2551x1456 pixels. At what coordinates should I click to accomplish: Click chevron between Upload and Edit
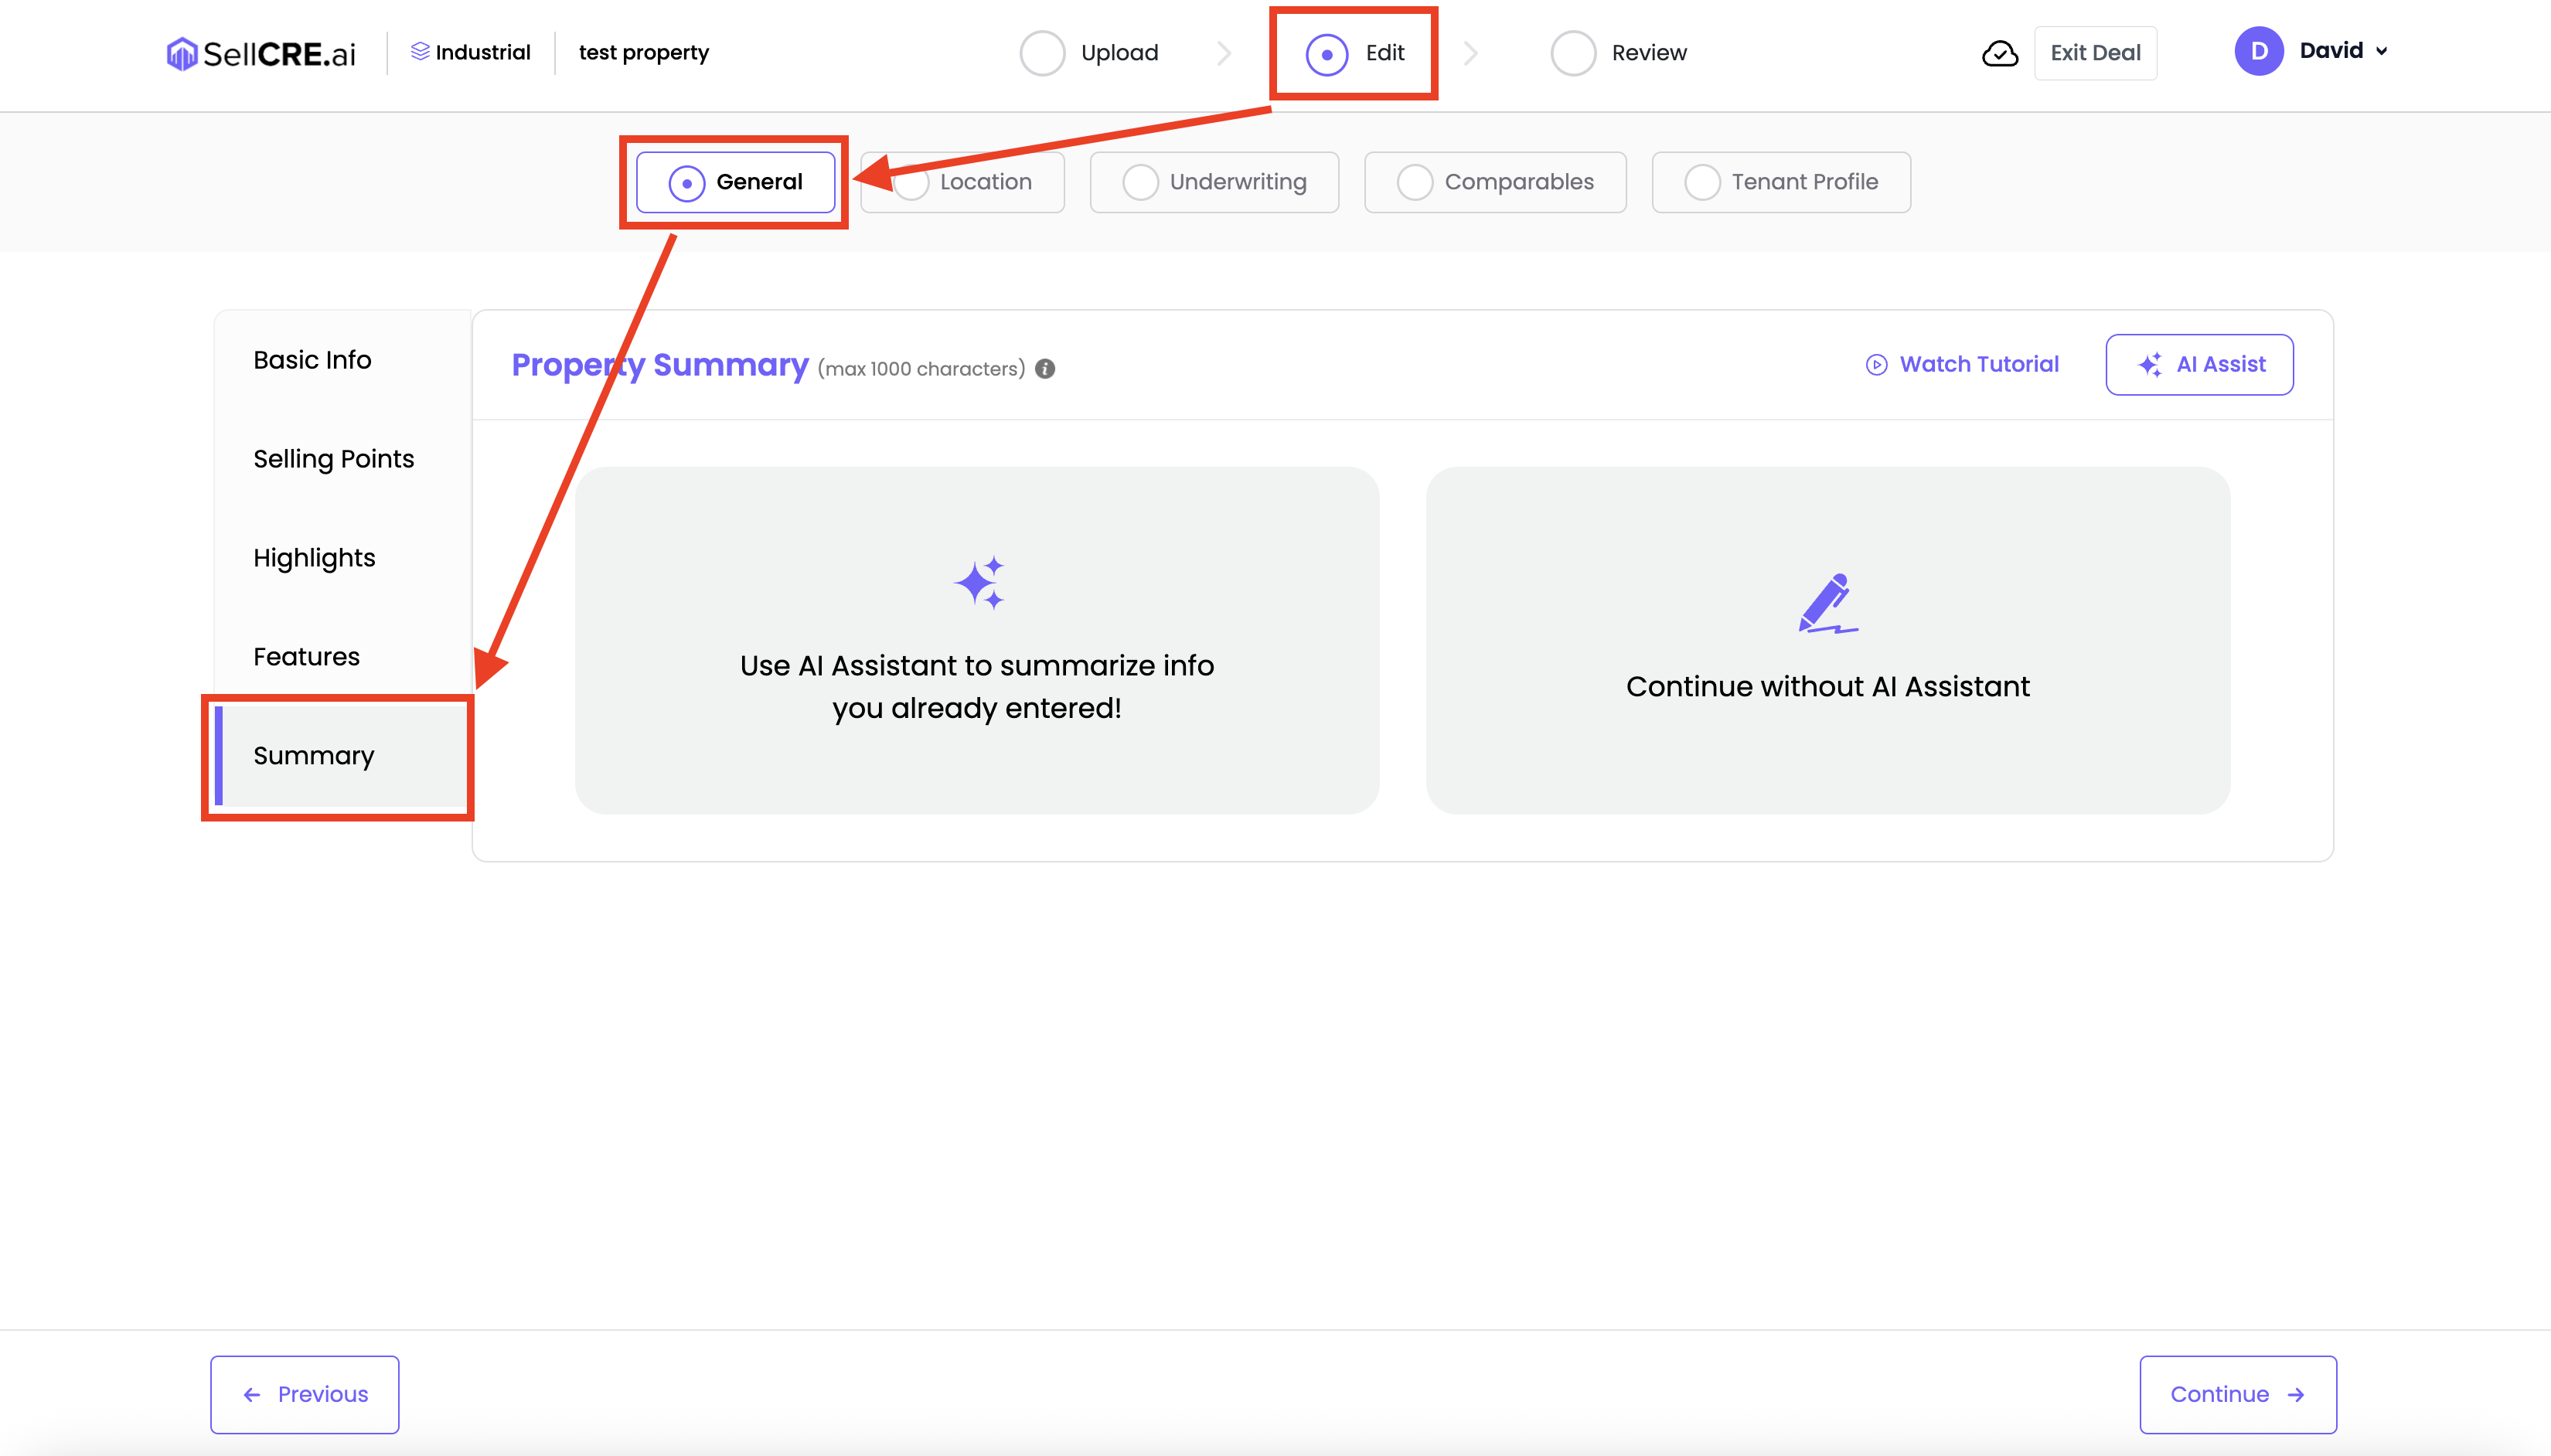tap(1224, 53)
